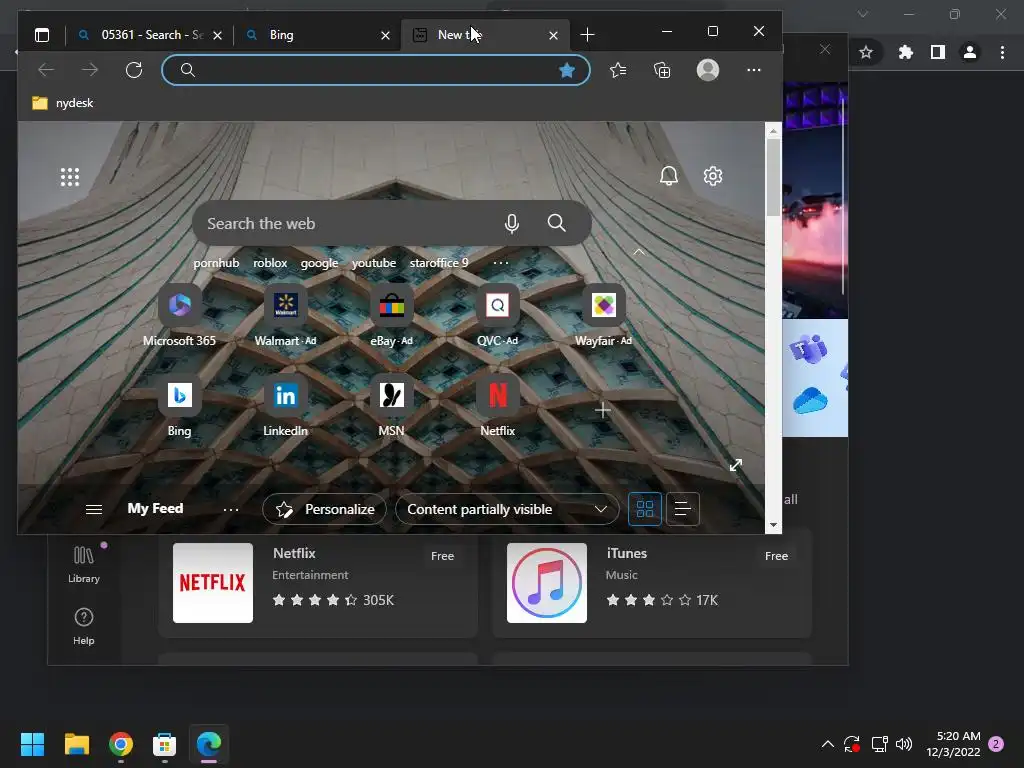Open Chrome extensions puzzle icon
Image resolution: width=1024 pixels, height=768 pixels.
pyautogui.click(x=905, y=52)
